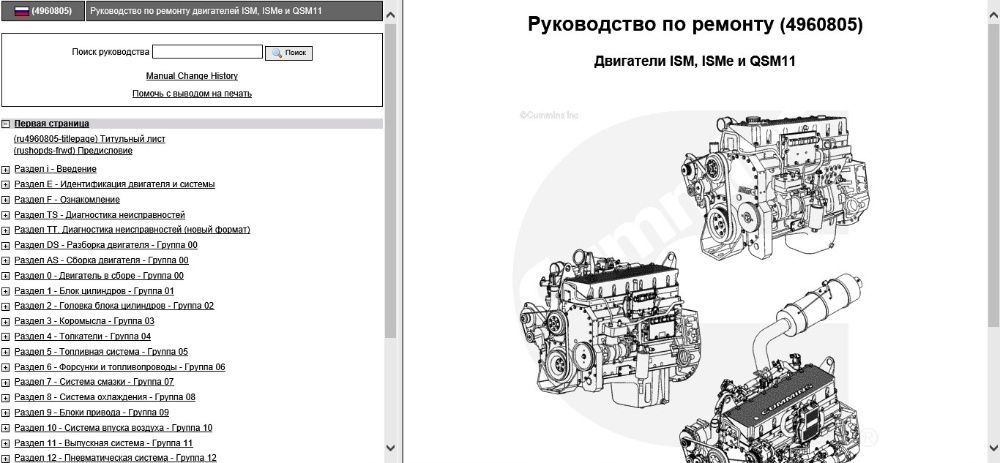Open the Титульный лист page link
The width and height of the screenshot is (1000, 463).
tap(89, 139)
